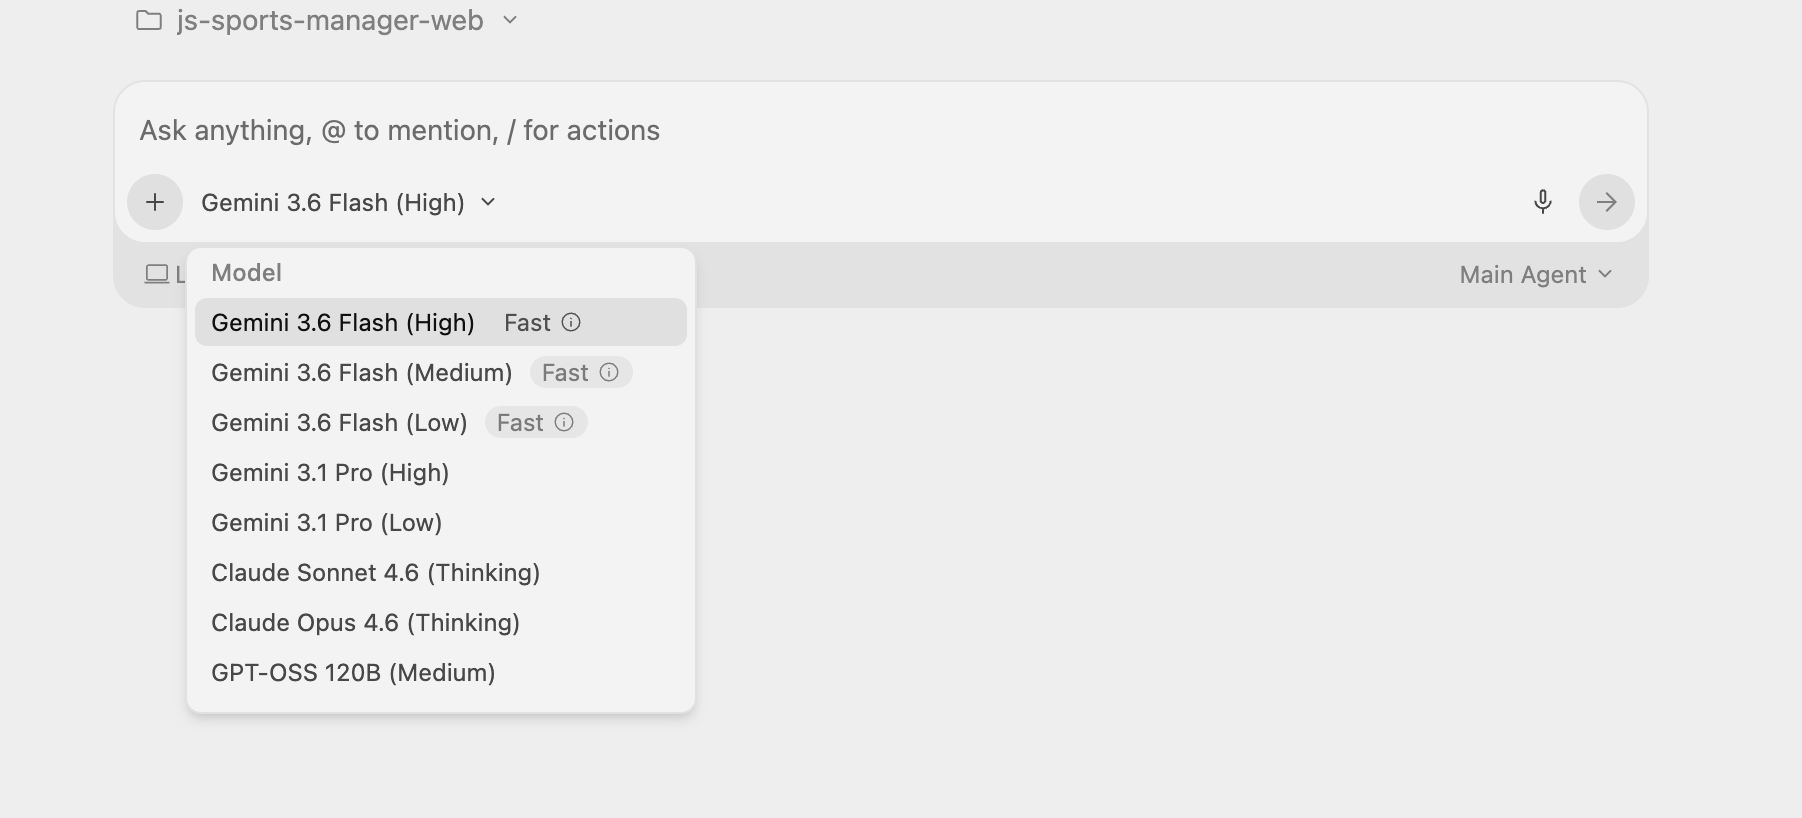Screen dimensions: 1802x818
Task: Open info icon for Gemini 3.6 Flash (Medium)
Action: point(609,372)
